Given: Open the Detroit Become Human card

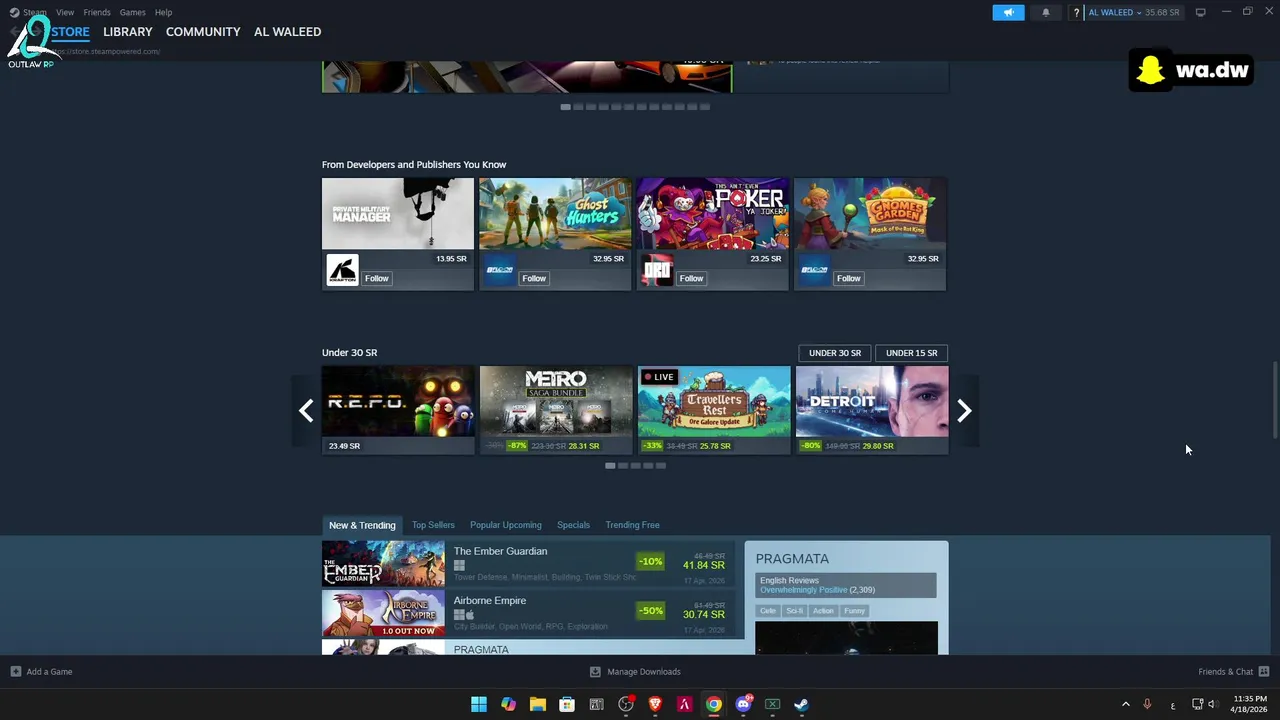Looking at the screenshot, I should (x=871, y=411).
